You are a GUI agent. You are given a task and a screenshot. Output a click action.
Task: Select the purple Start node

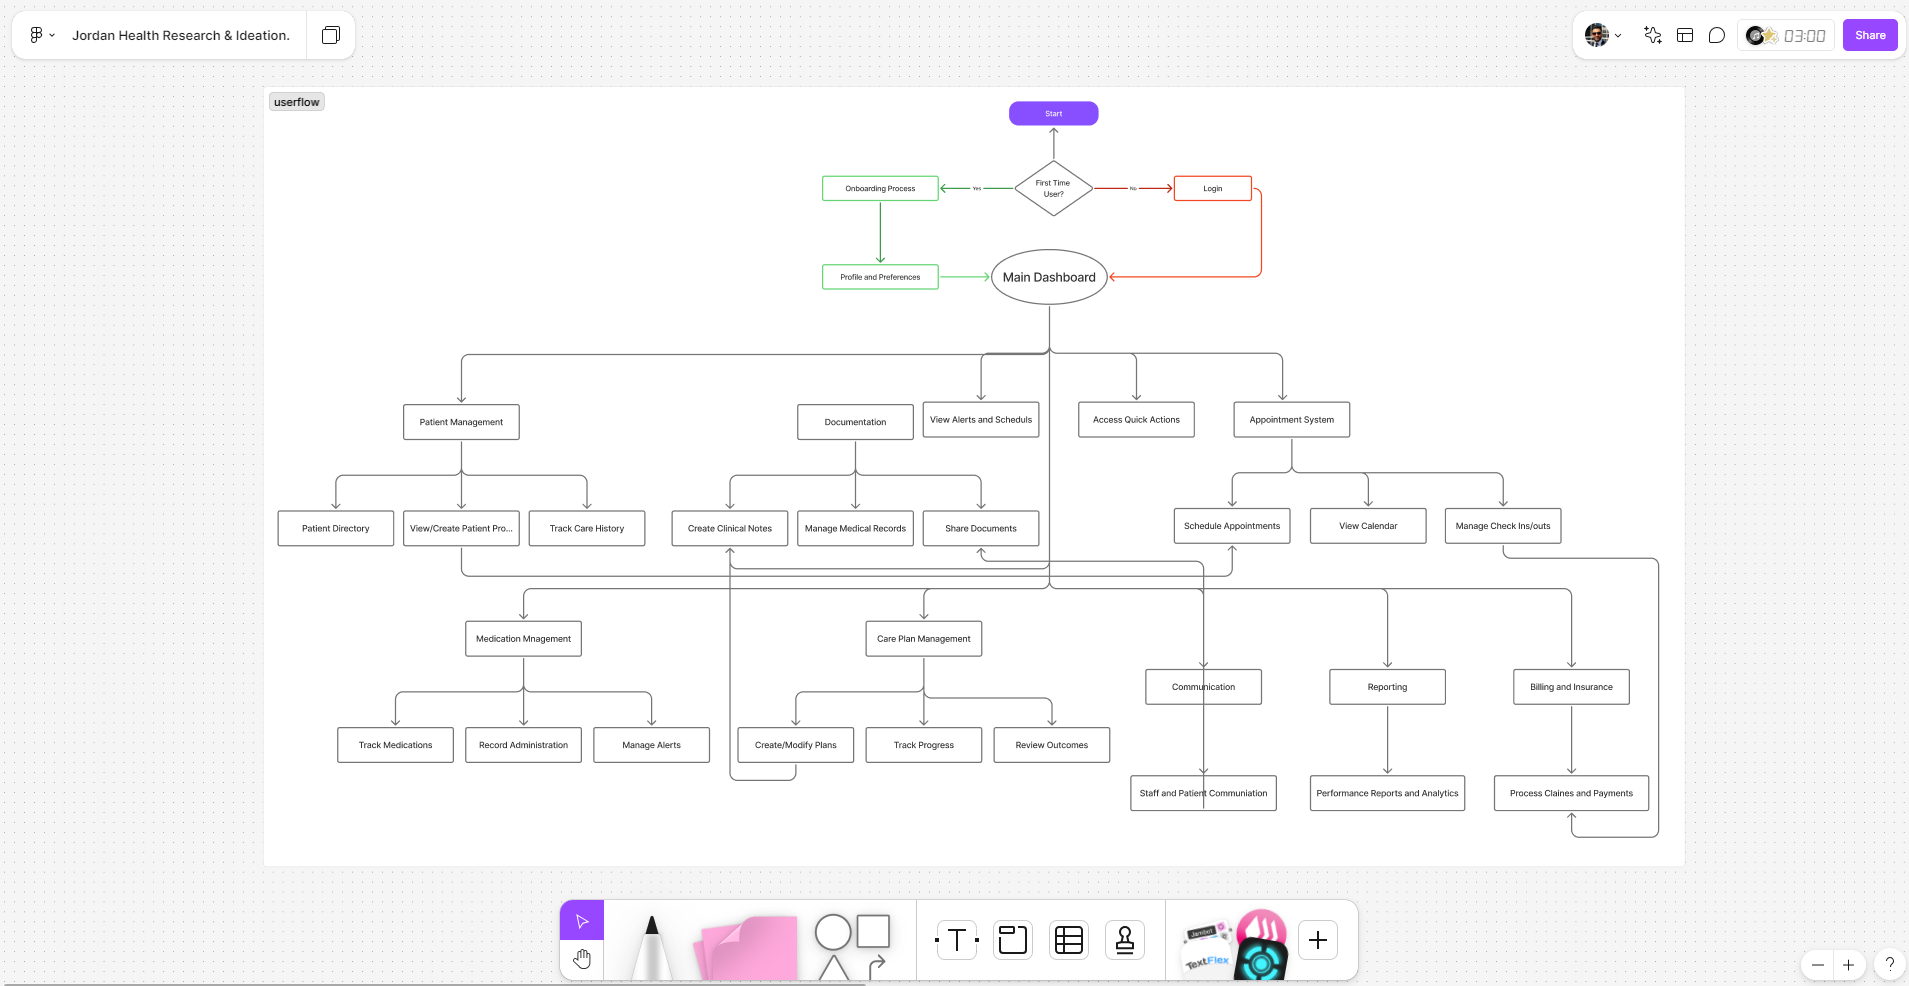pyautogui.click(x=1053, y=113)
